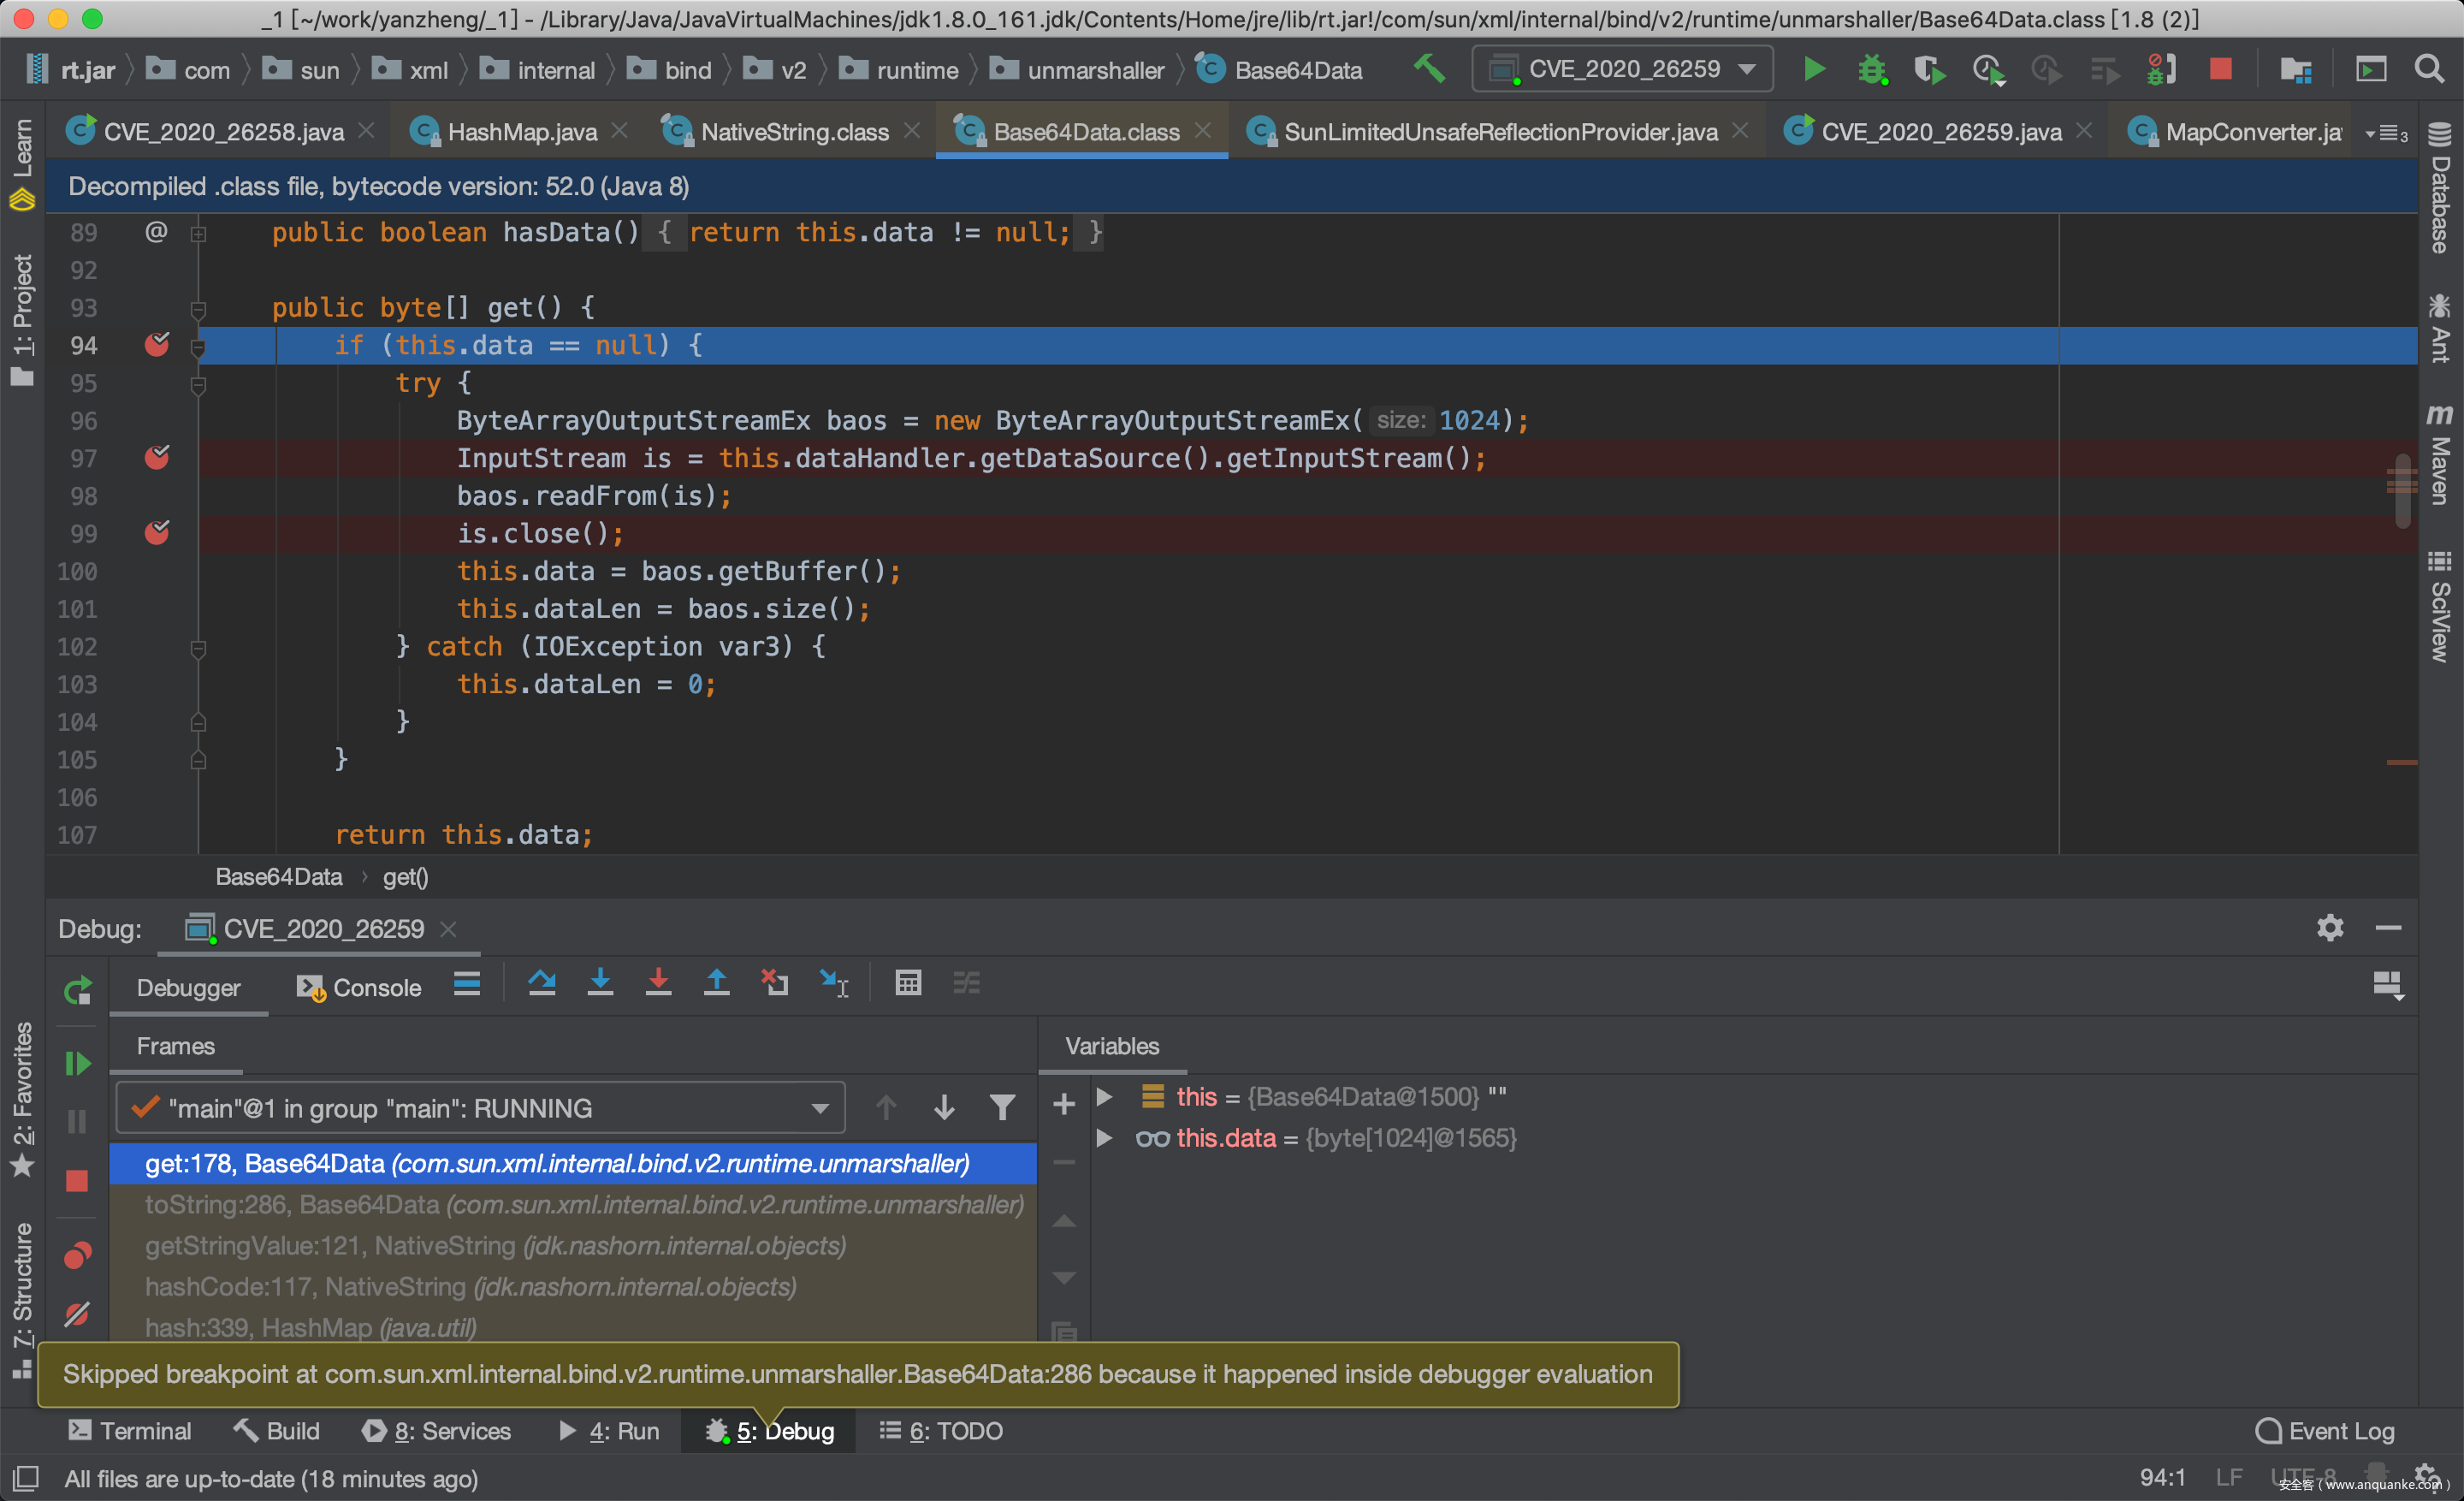Viewport: 2464px width, 1501px height.
Task: Expand the 'this' variable node
Action: tap(1104, 1097)
